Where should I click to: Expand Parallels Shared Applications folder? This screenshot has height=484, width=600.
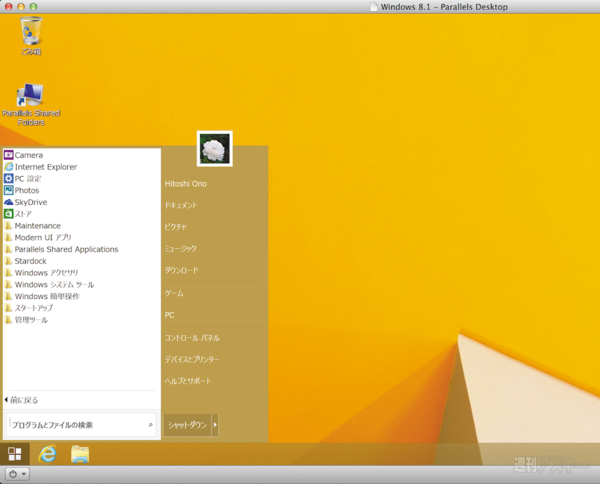(x=61, y=249)
